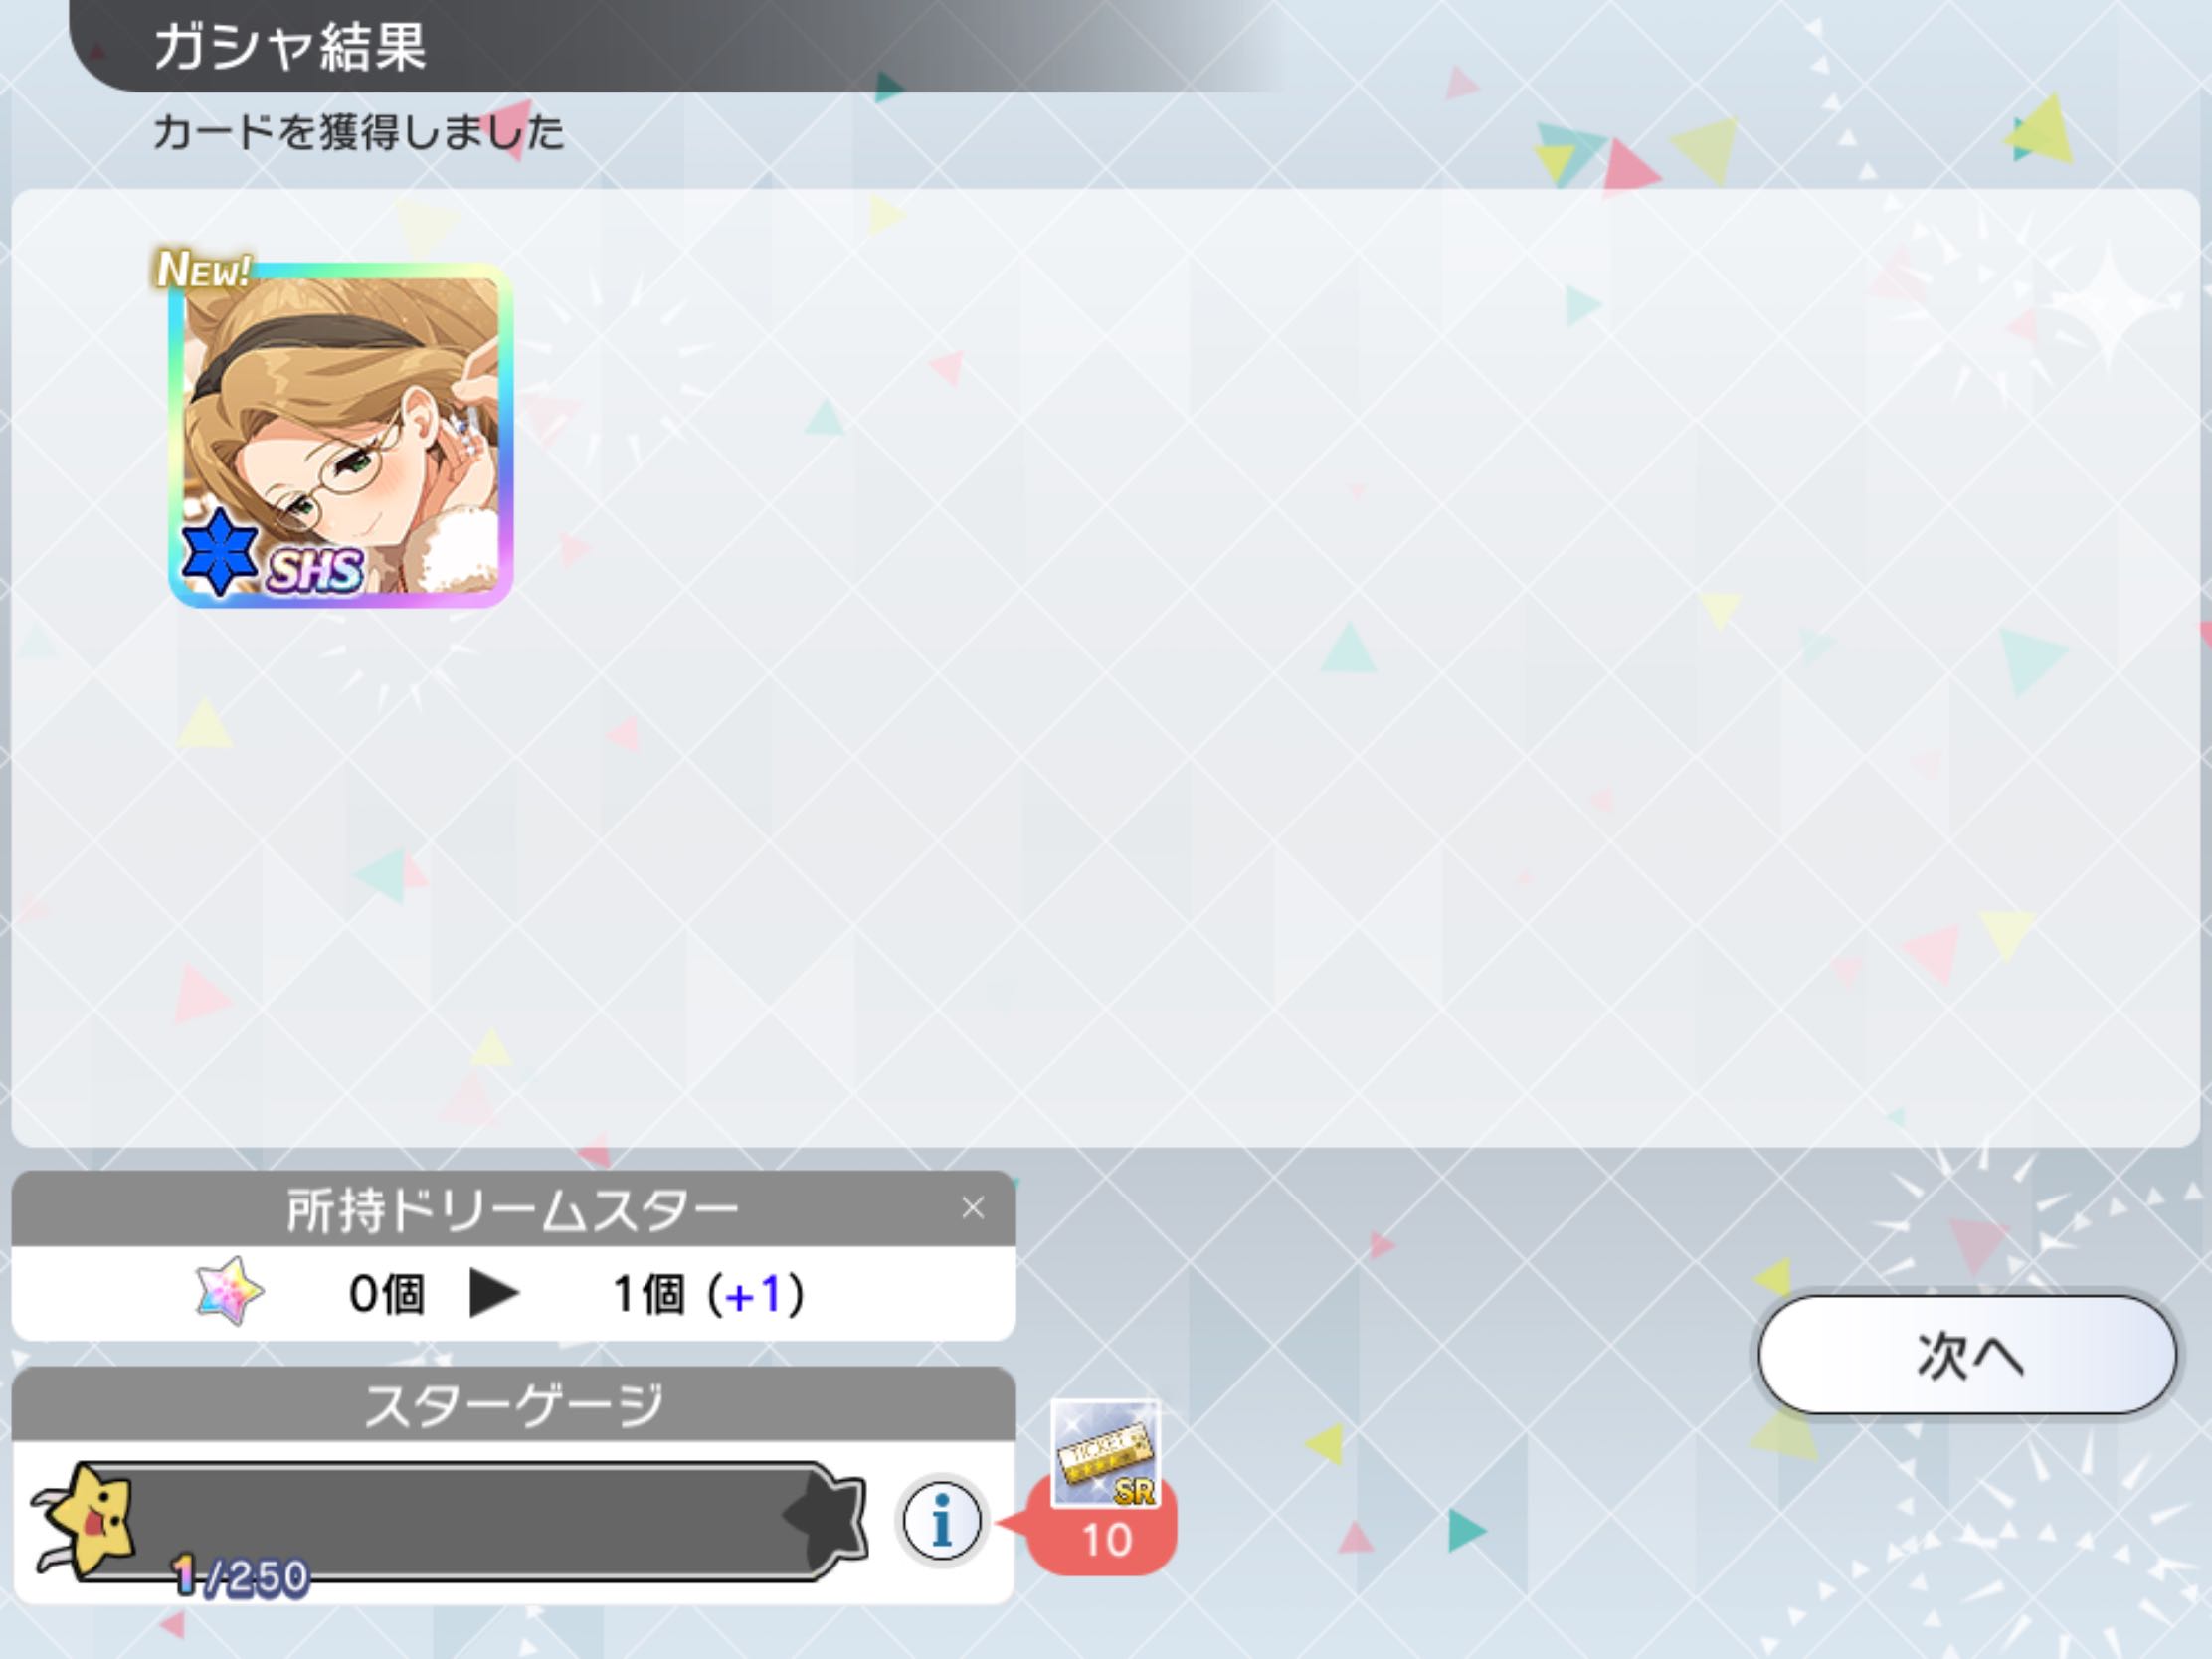This screenshot has width=2212, height=1659.
Task: Tap the black arrow between star counts
Action: point(494,1294)
